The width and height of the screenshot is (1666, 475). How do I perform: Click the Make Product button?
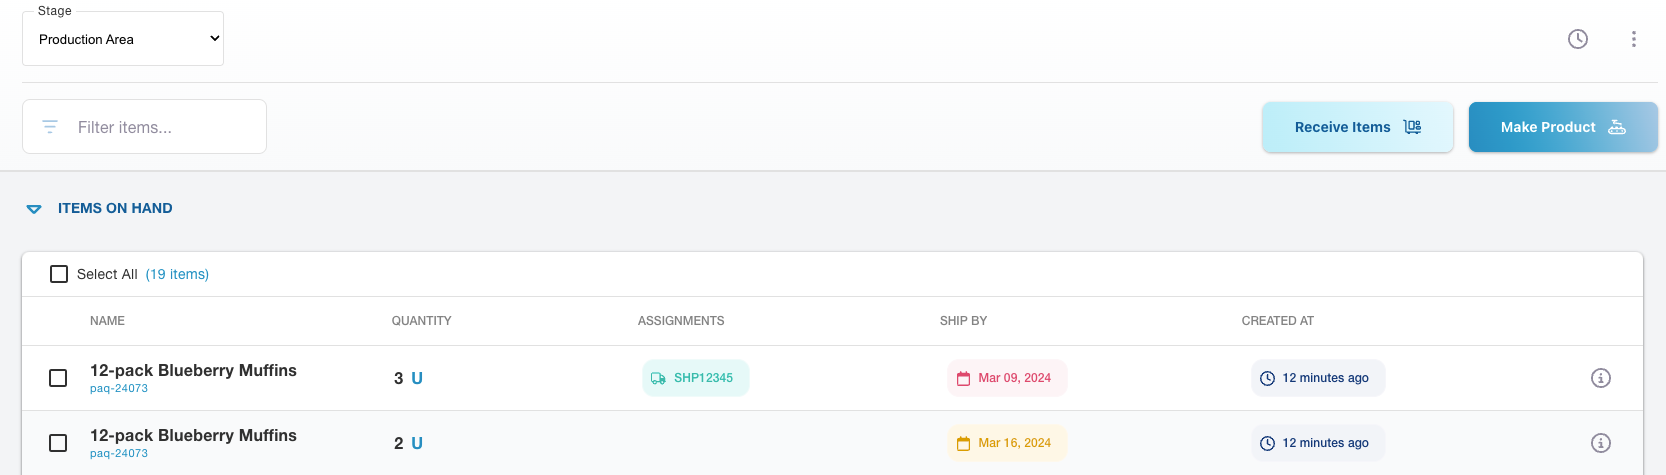[1562, 127]
